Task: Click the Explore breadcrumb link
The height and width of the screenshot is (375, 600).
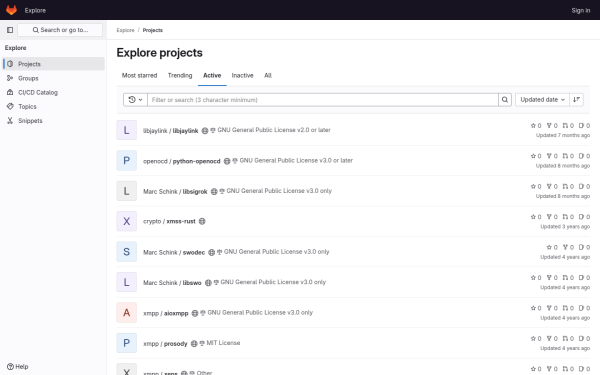Action: [x=126, y=30]
